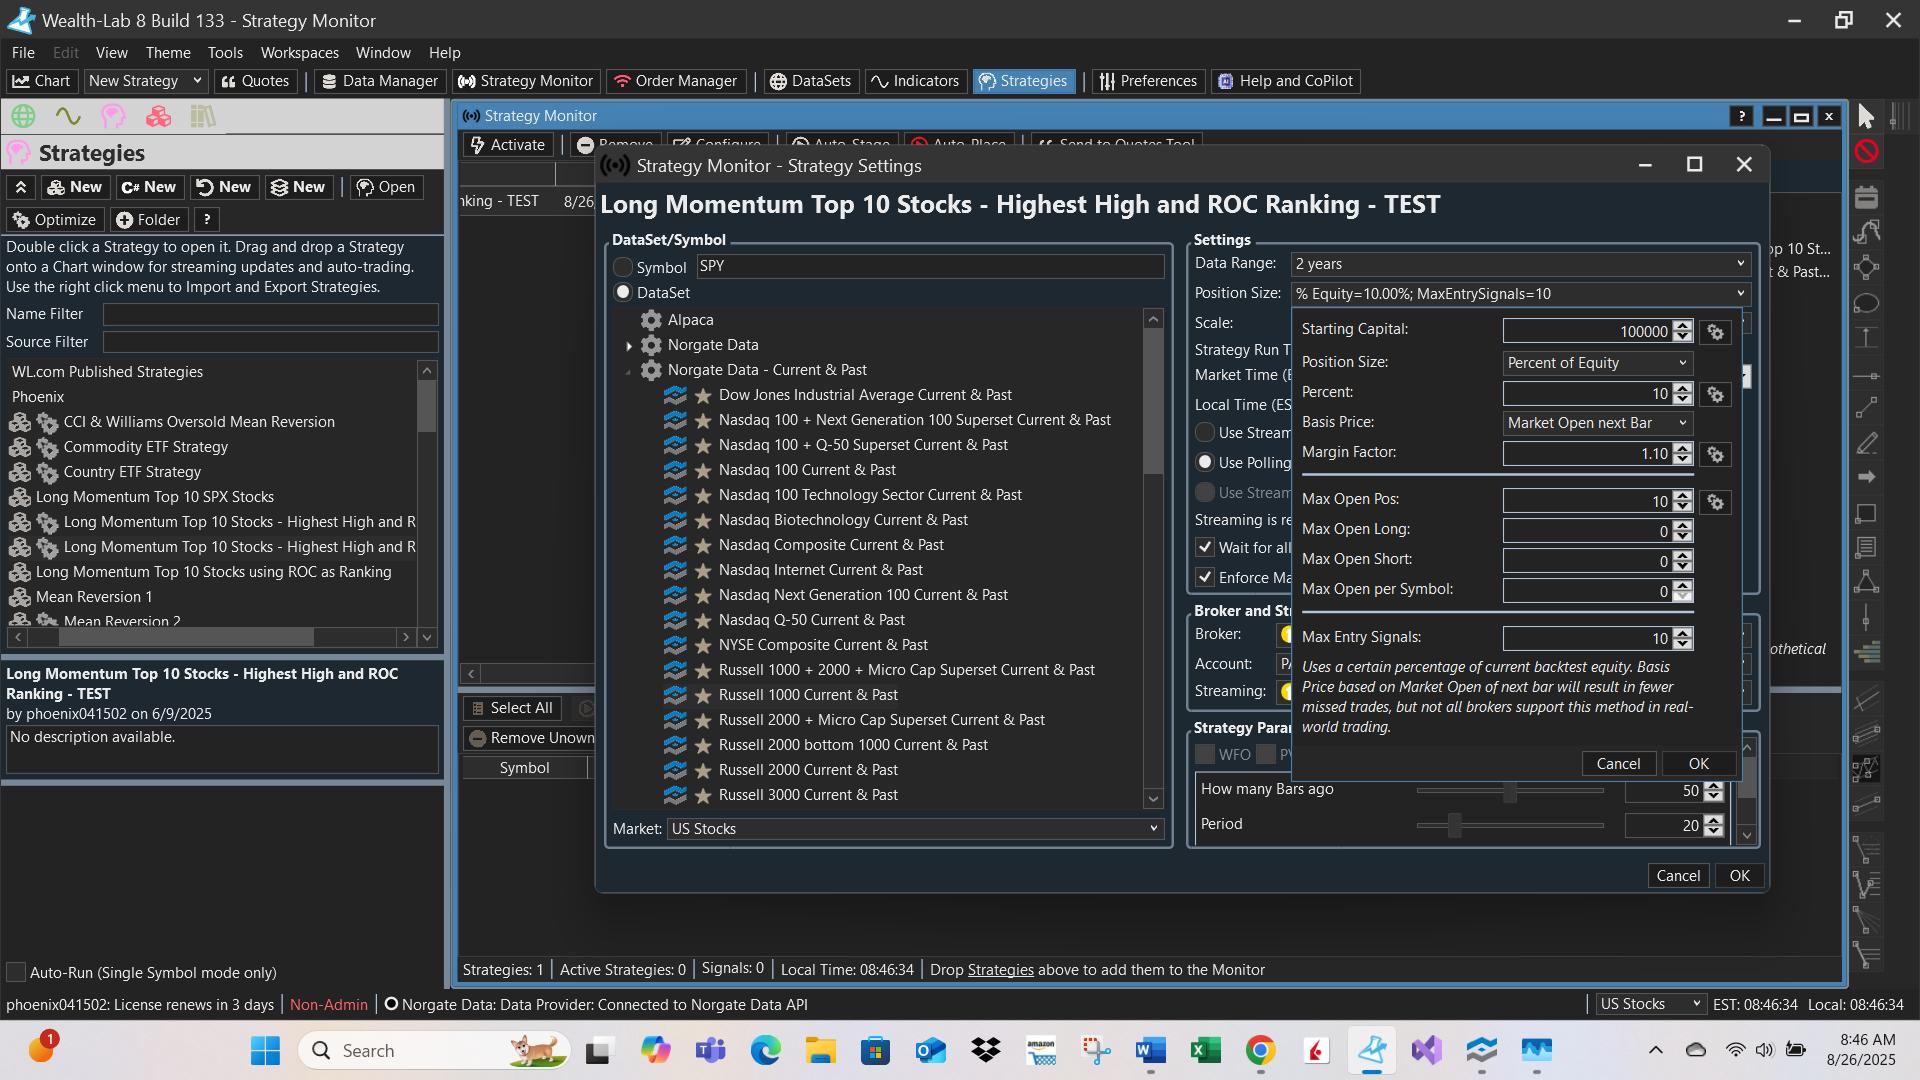Viewport: 1920px width, 1080px height.
Task: Increase the Starting Capital stepper
Action: [x=1683, y=326]
